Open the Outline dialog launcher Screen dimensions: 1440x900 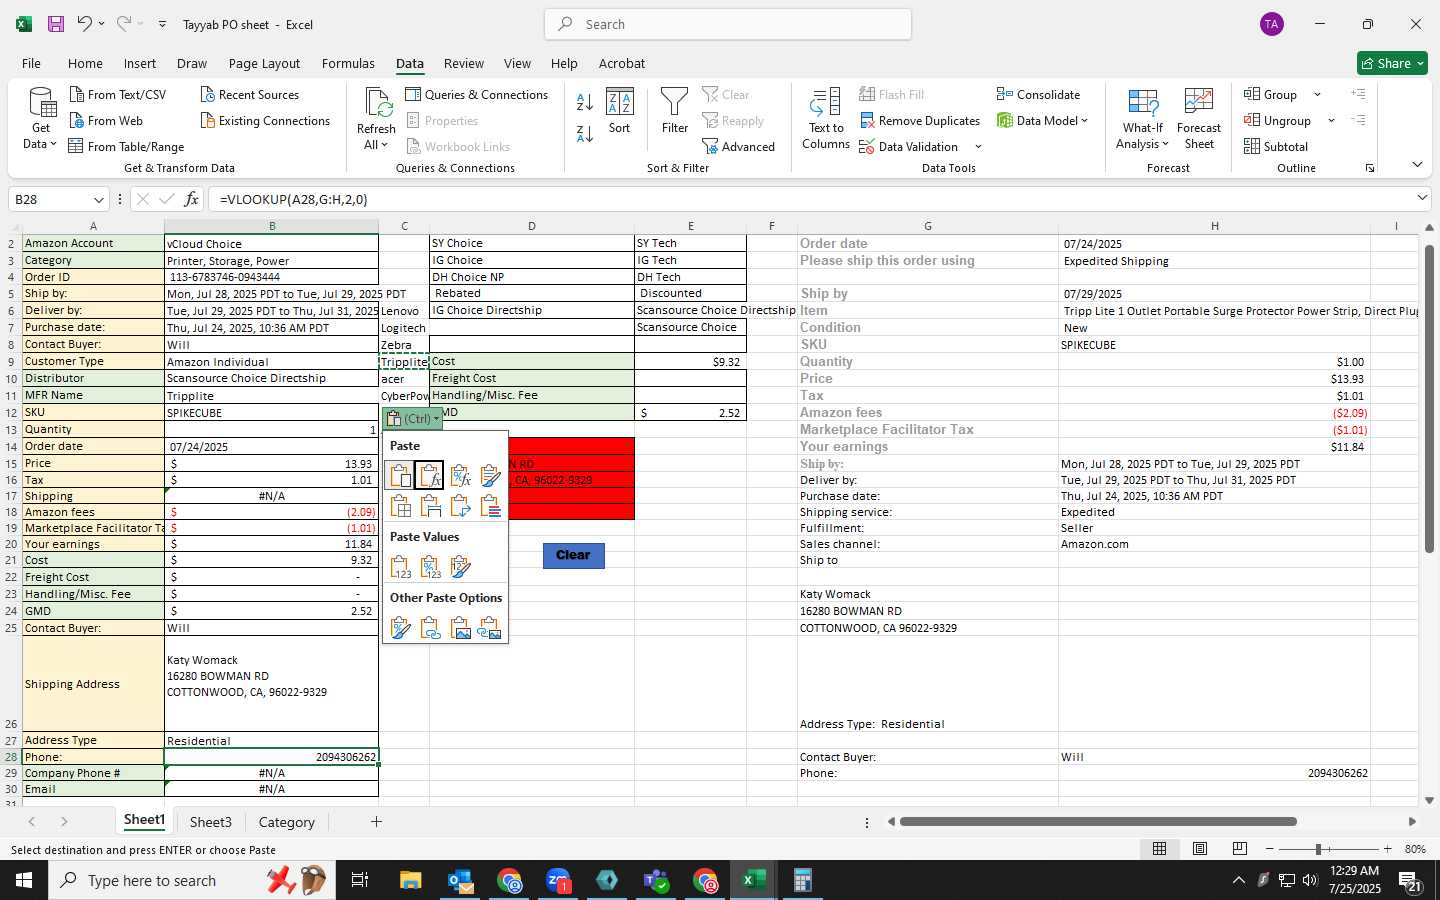1370,168
